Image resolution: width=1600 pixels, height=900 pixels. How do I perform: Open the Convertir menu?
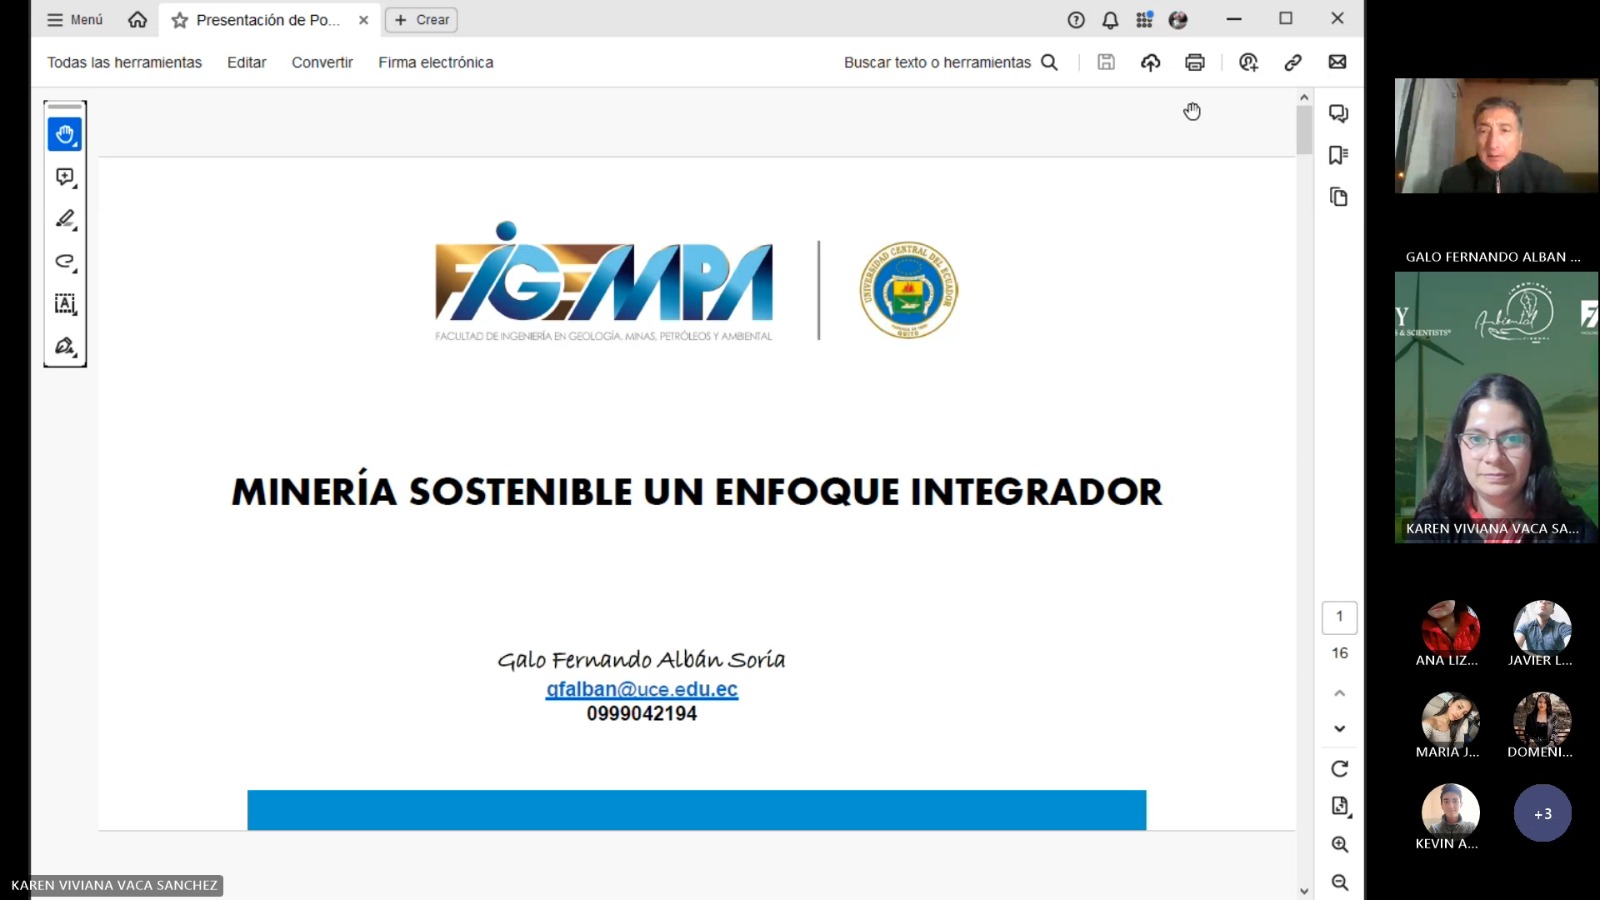[322, 62]
